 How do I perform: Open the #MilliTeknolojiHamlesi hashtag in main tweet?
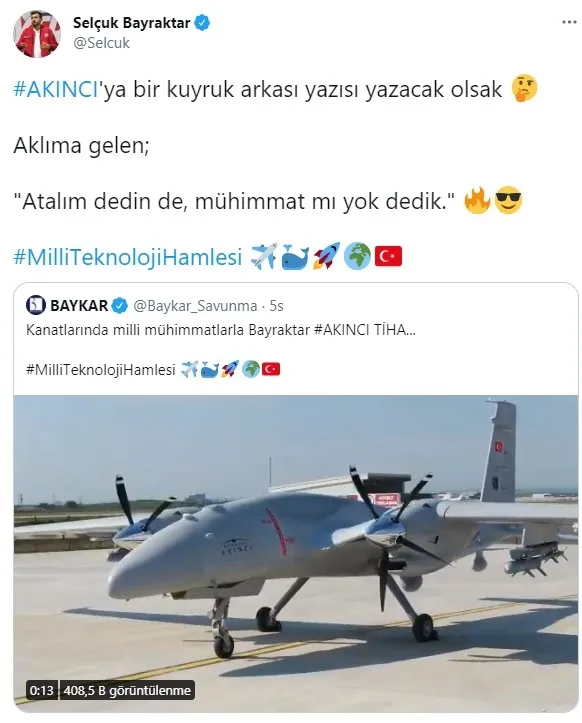pos(128,257)
